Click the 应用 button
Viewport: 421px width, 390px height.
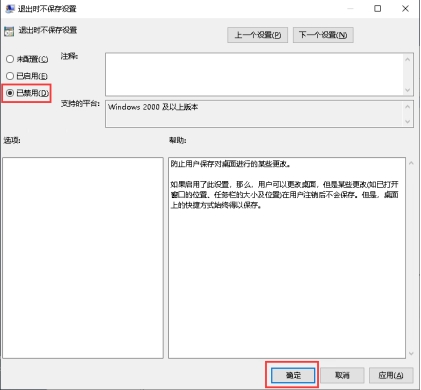pyautogui.click(x=391, y=375)
